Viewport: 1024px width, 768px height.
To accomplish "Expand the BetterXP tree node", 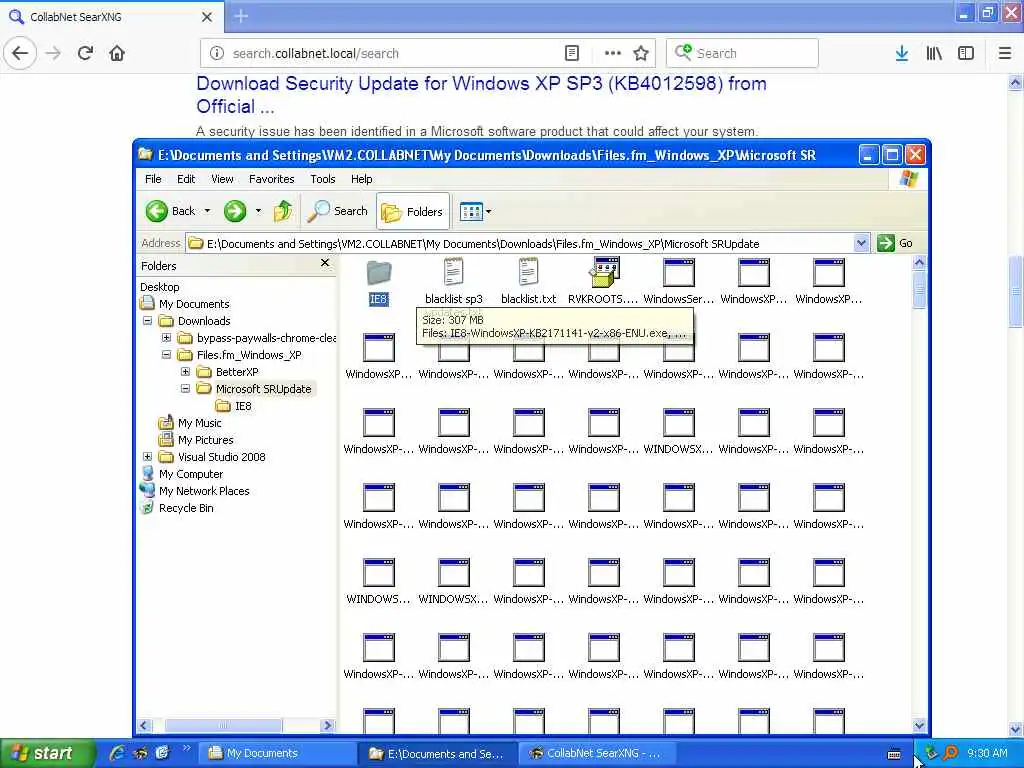I will pyautogui.click(x=185, y=372).
